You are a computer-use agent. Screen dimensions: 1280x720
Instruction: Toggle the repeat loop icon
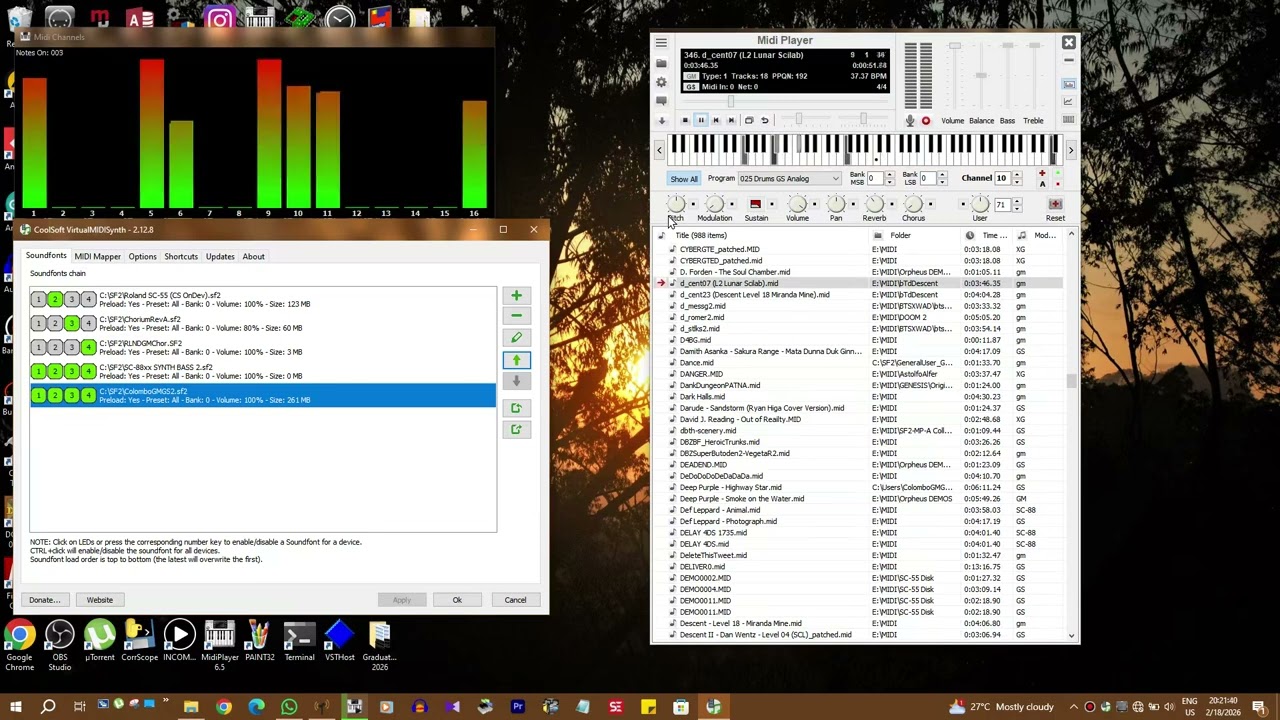coord(765,120)
